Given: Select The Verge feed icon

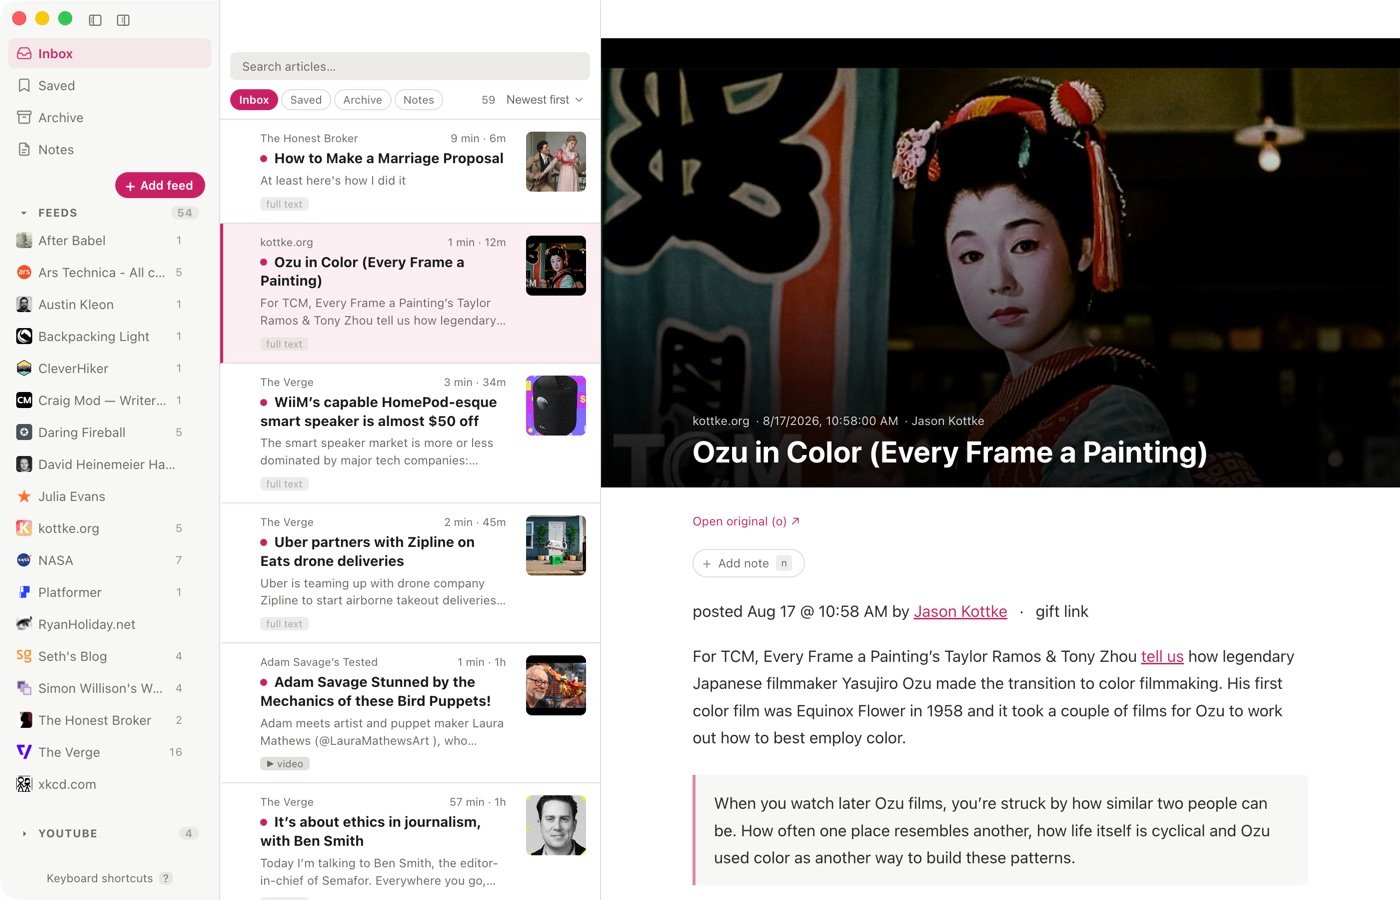Looking at the screenshot, I should 24,753.
